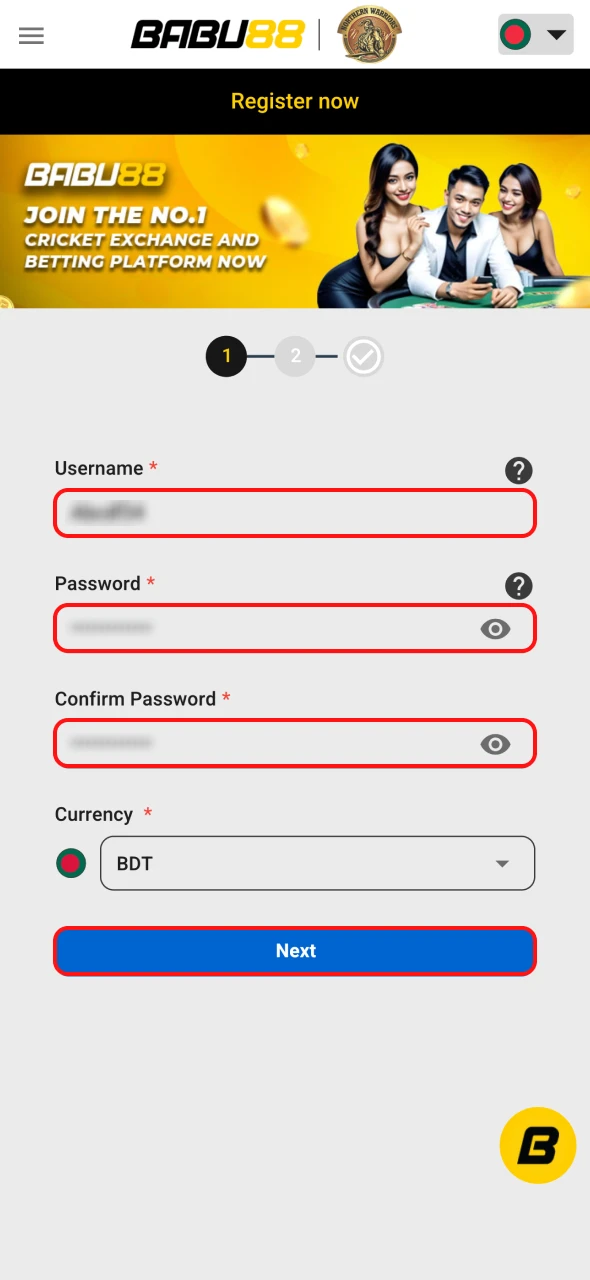Open the Password help question mark
The image size is (590, 1280).
coord(519,586)
